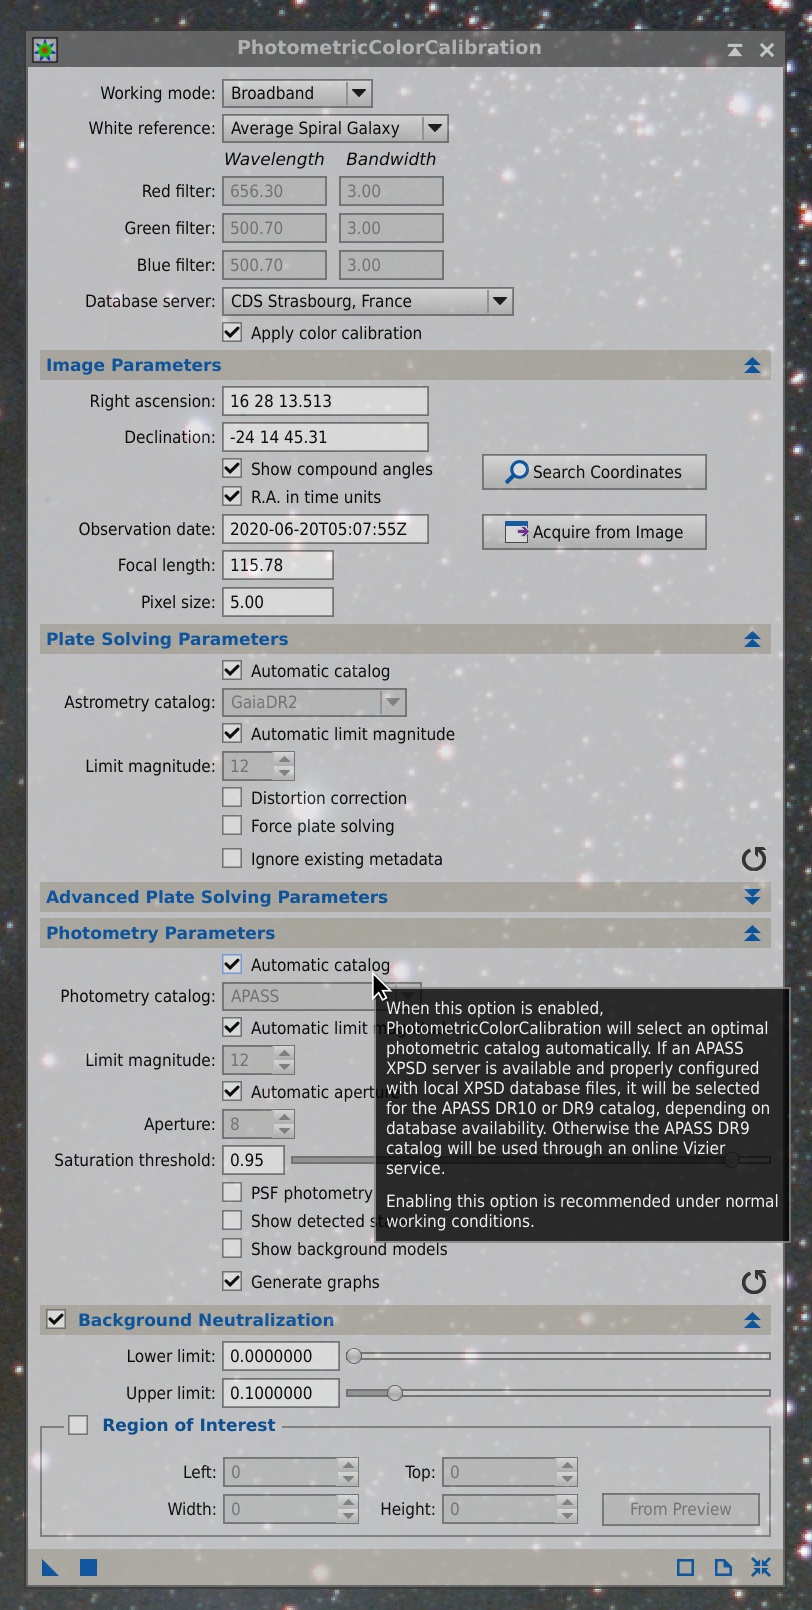Click the Upper limit value field
This screenshot has width=812, height=1610.
click(x=280, y=1393)
